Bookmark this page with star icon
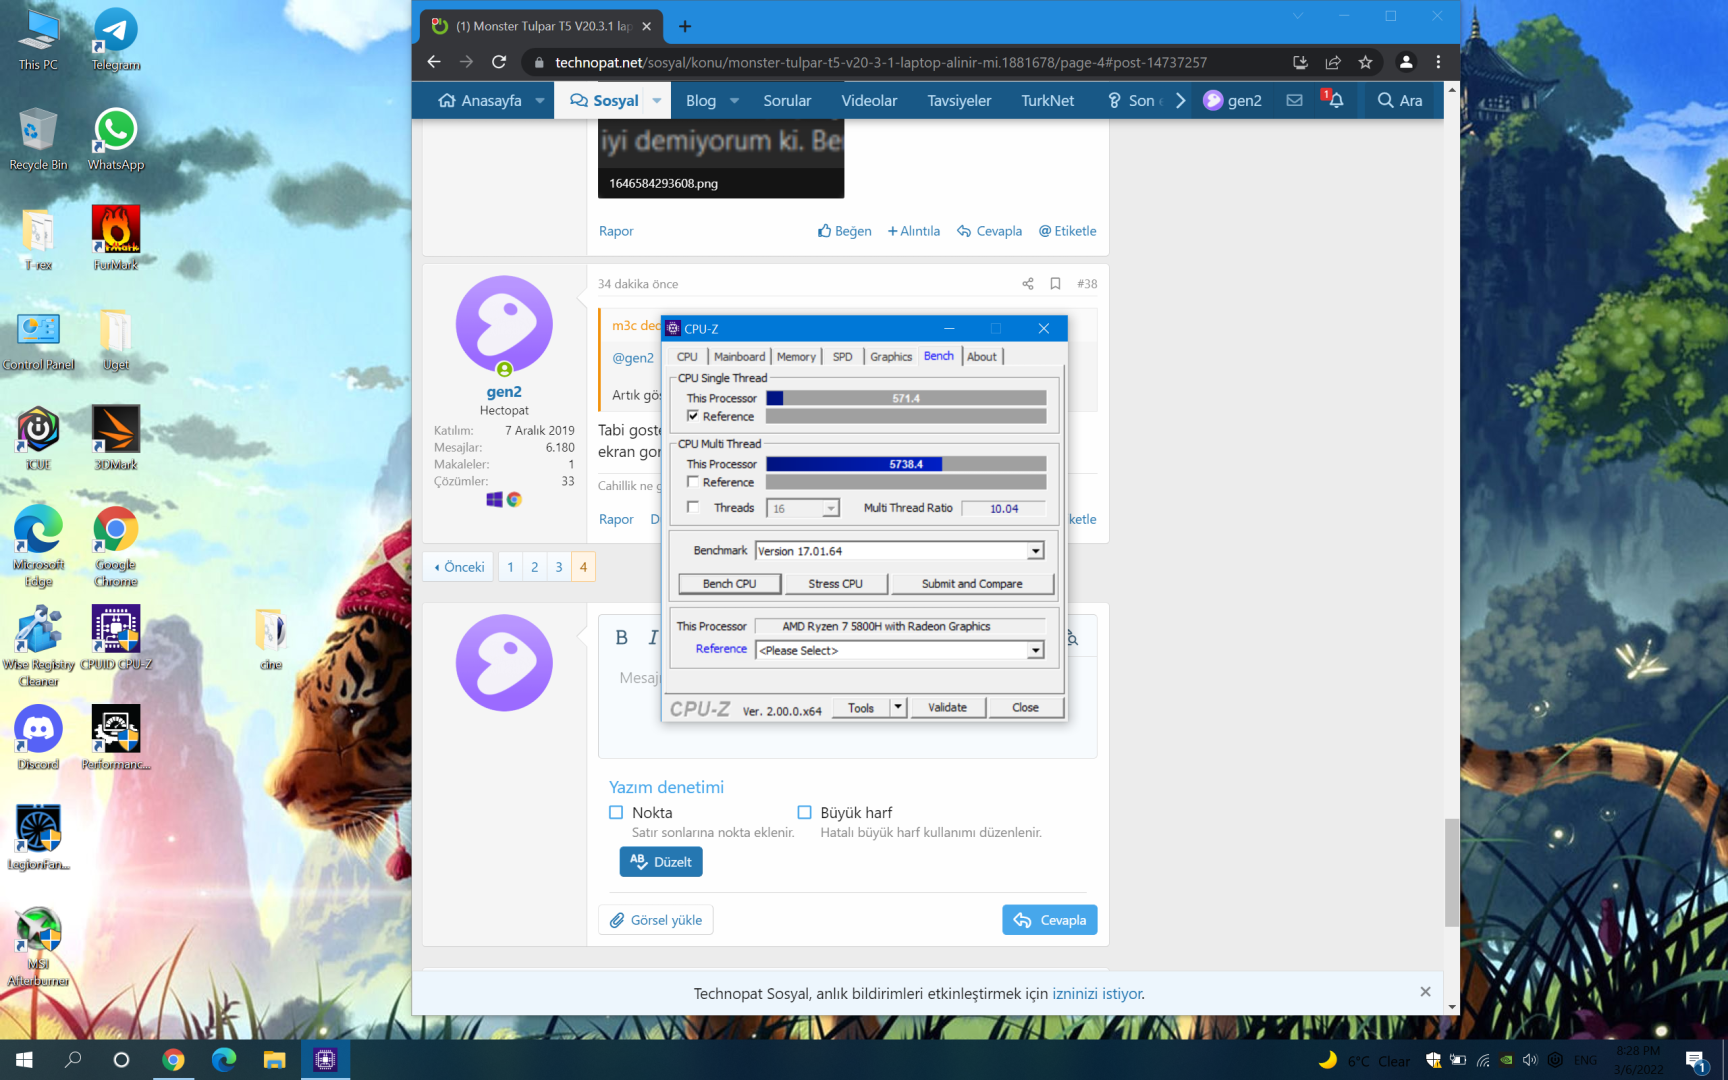 click(1365, 62)
